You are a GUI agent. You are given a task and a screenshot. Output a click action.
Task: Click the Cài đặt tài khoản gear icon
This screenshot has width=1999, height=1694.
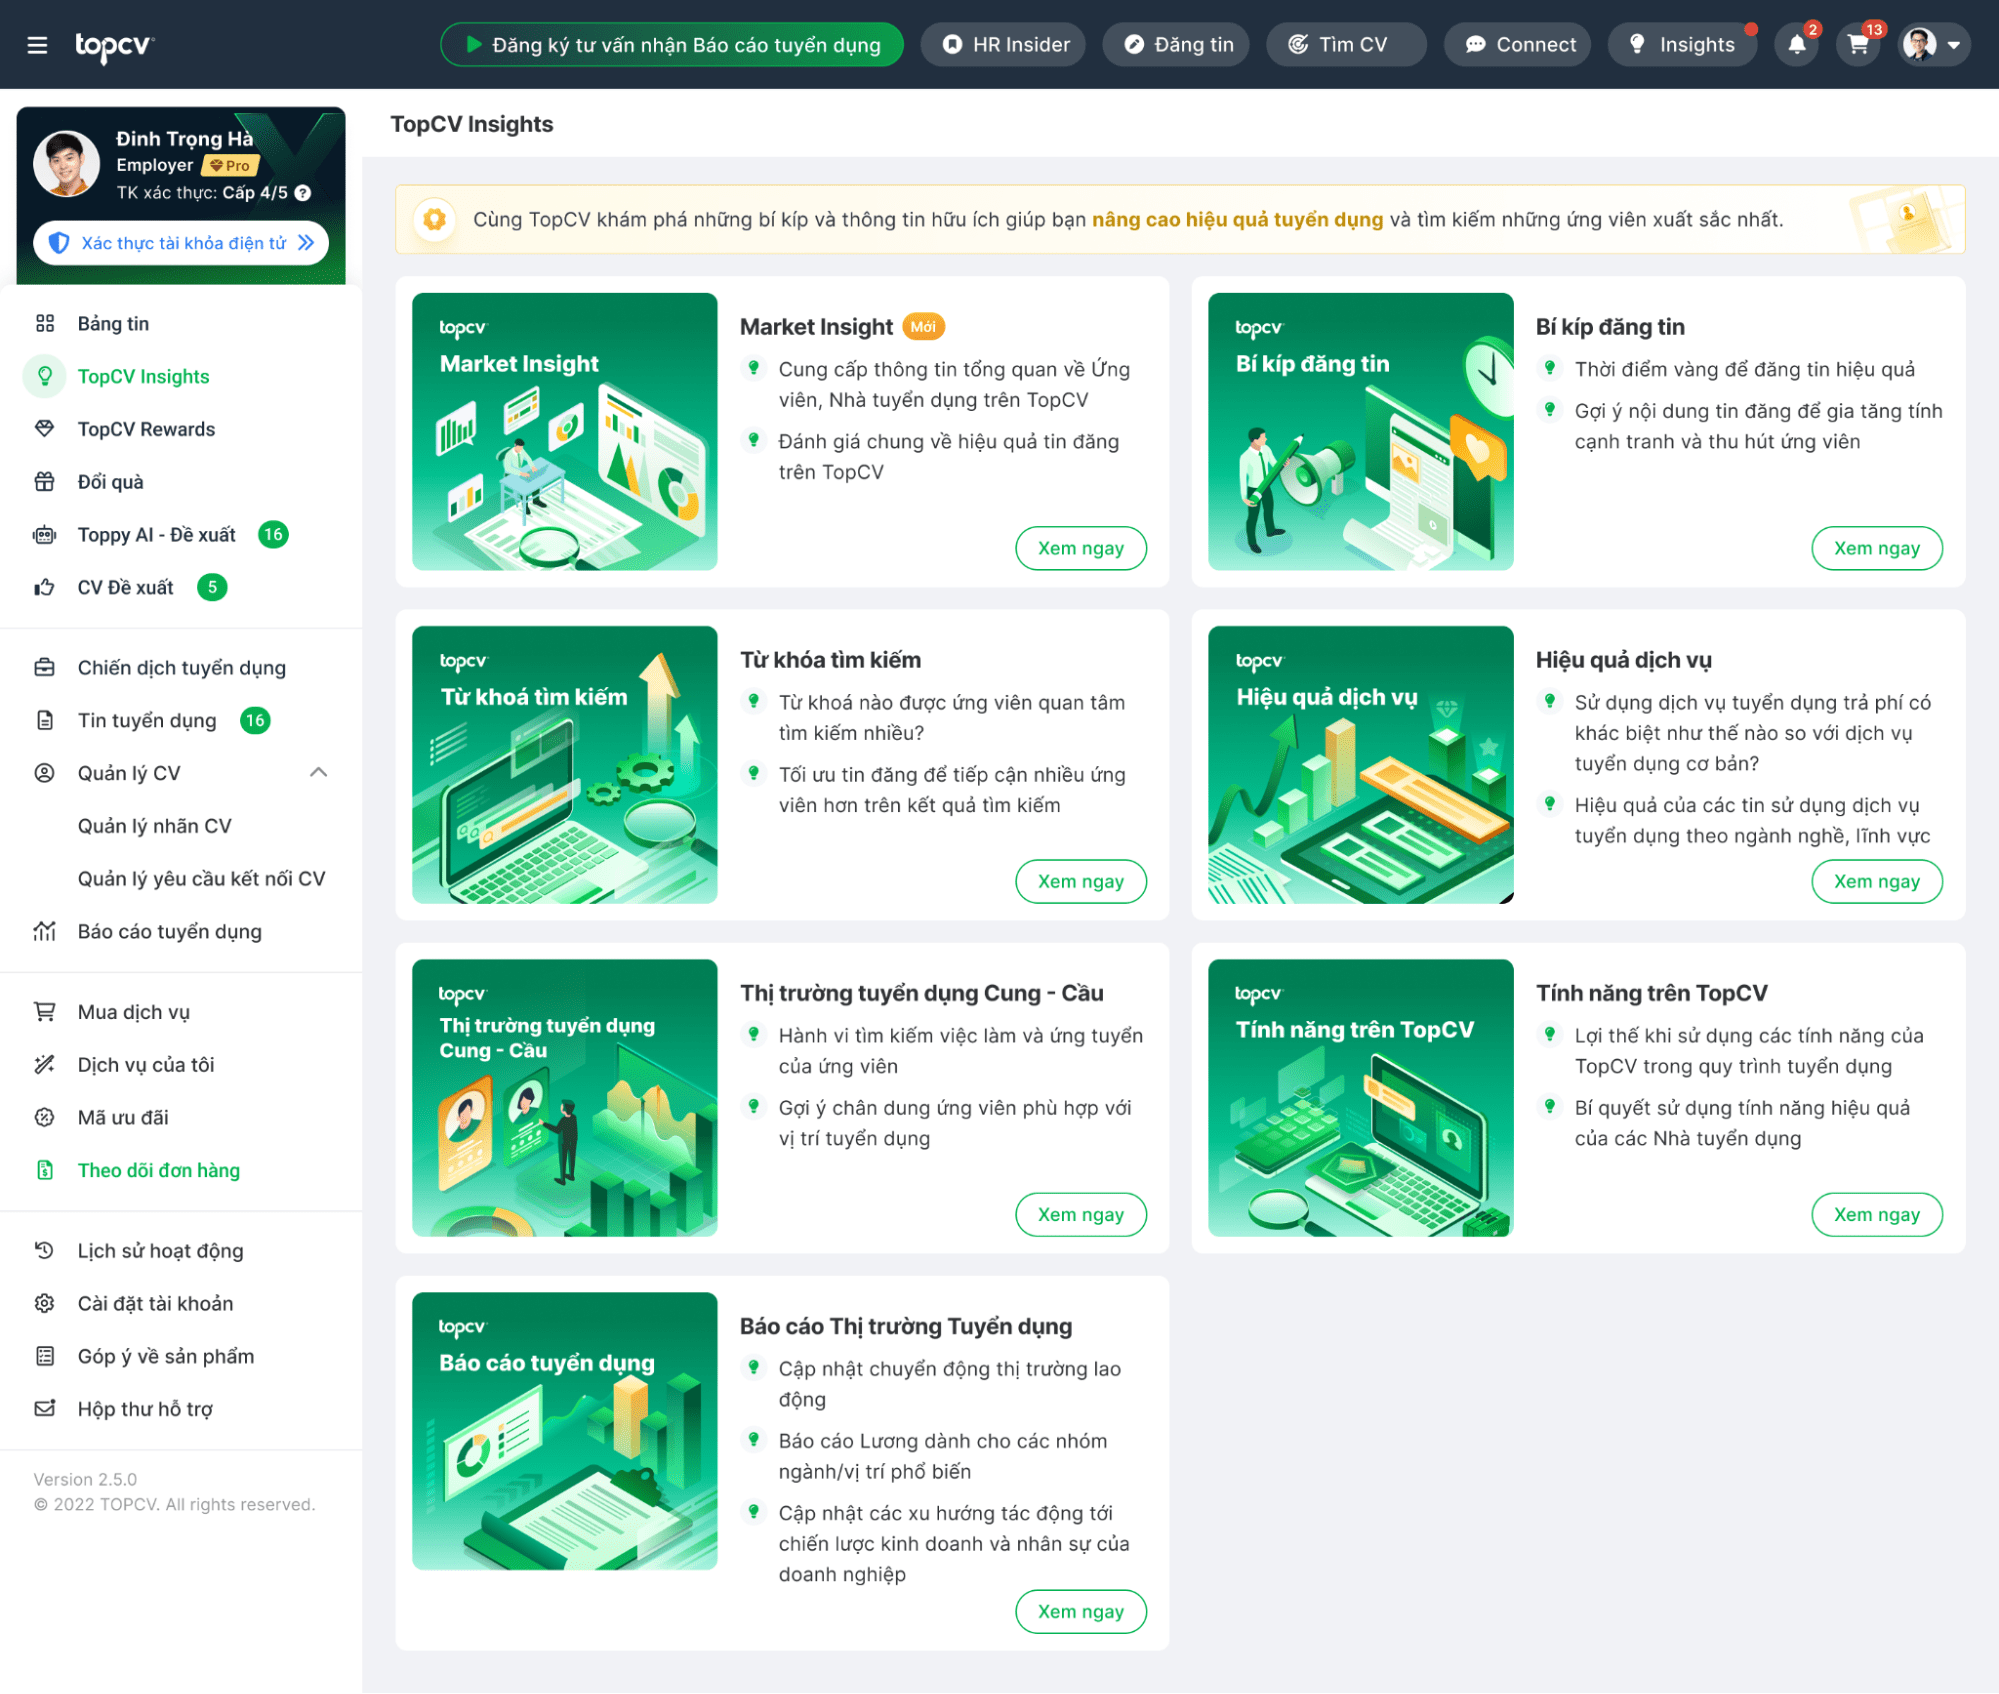pos(45,1303)
